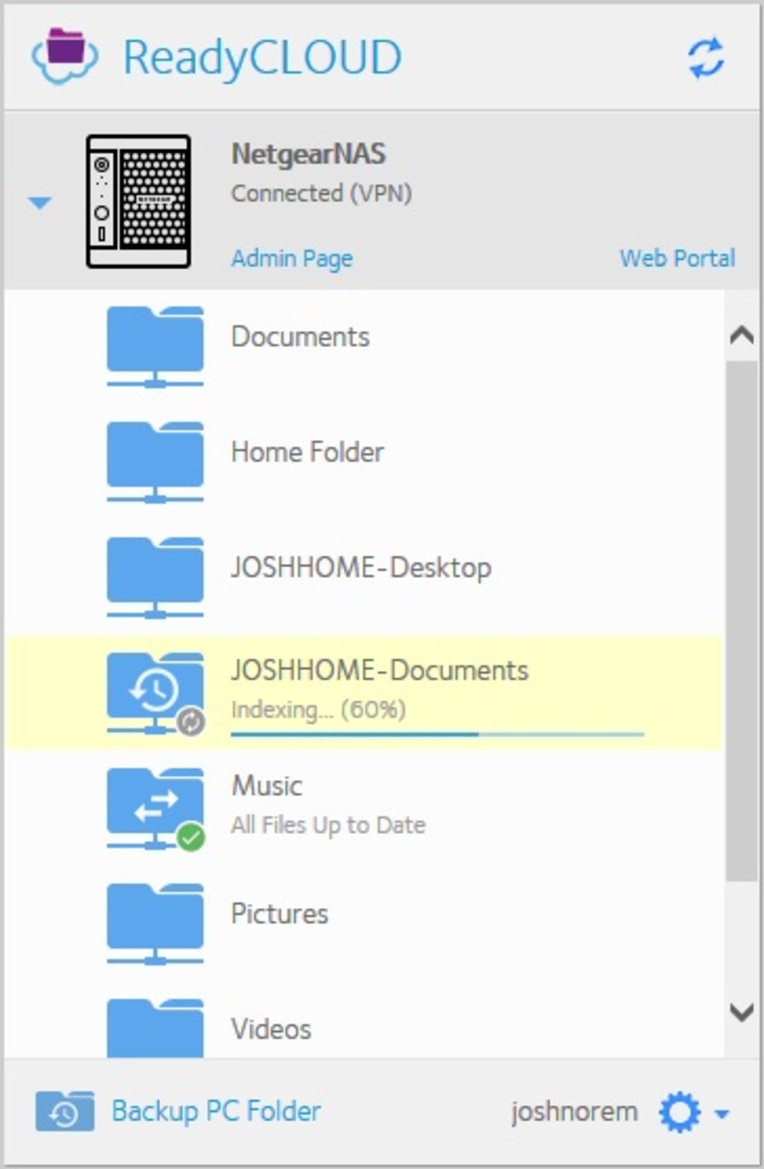
Task: Select the Music folder name
Action: click(267, 786)
